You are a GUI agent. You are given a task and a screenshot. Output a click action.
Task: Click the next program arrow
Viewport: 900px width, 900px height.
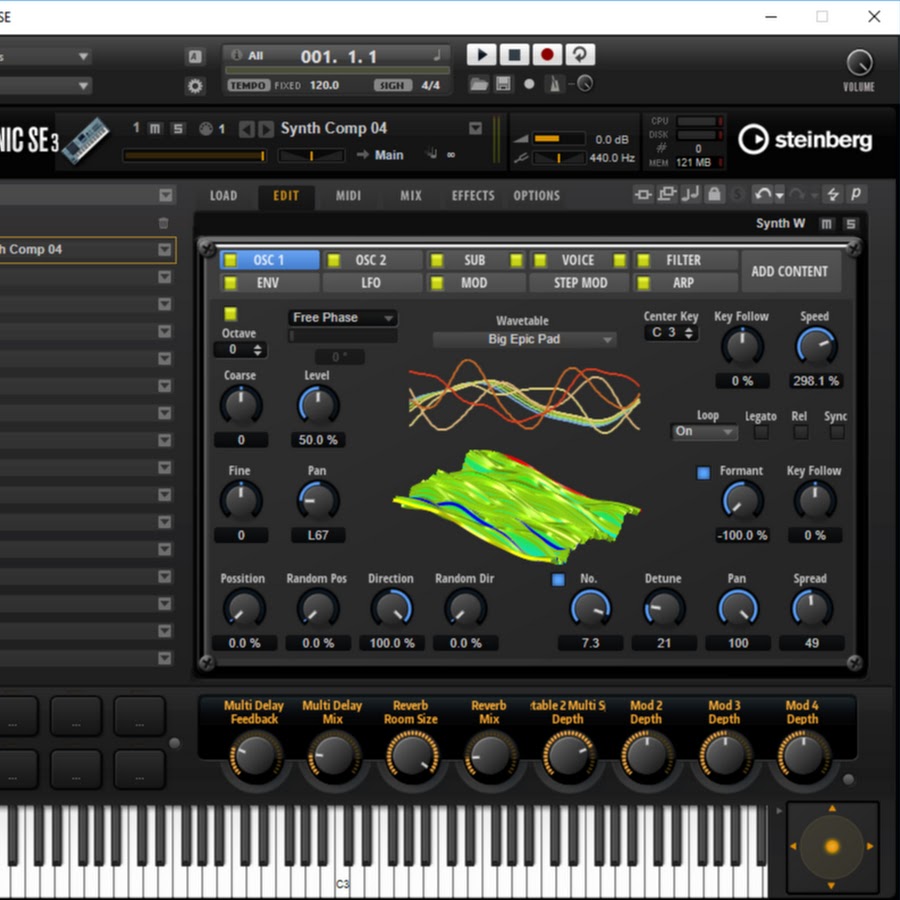pos(265,129)
